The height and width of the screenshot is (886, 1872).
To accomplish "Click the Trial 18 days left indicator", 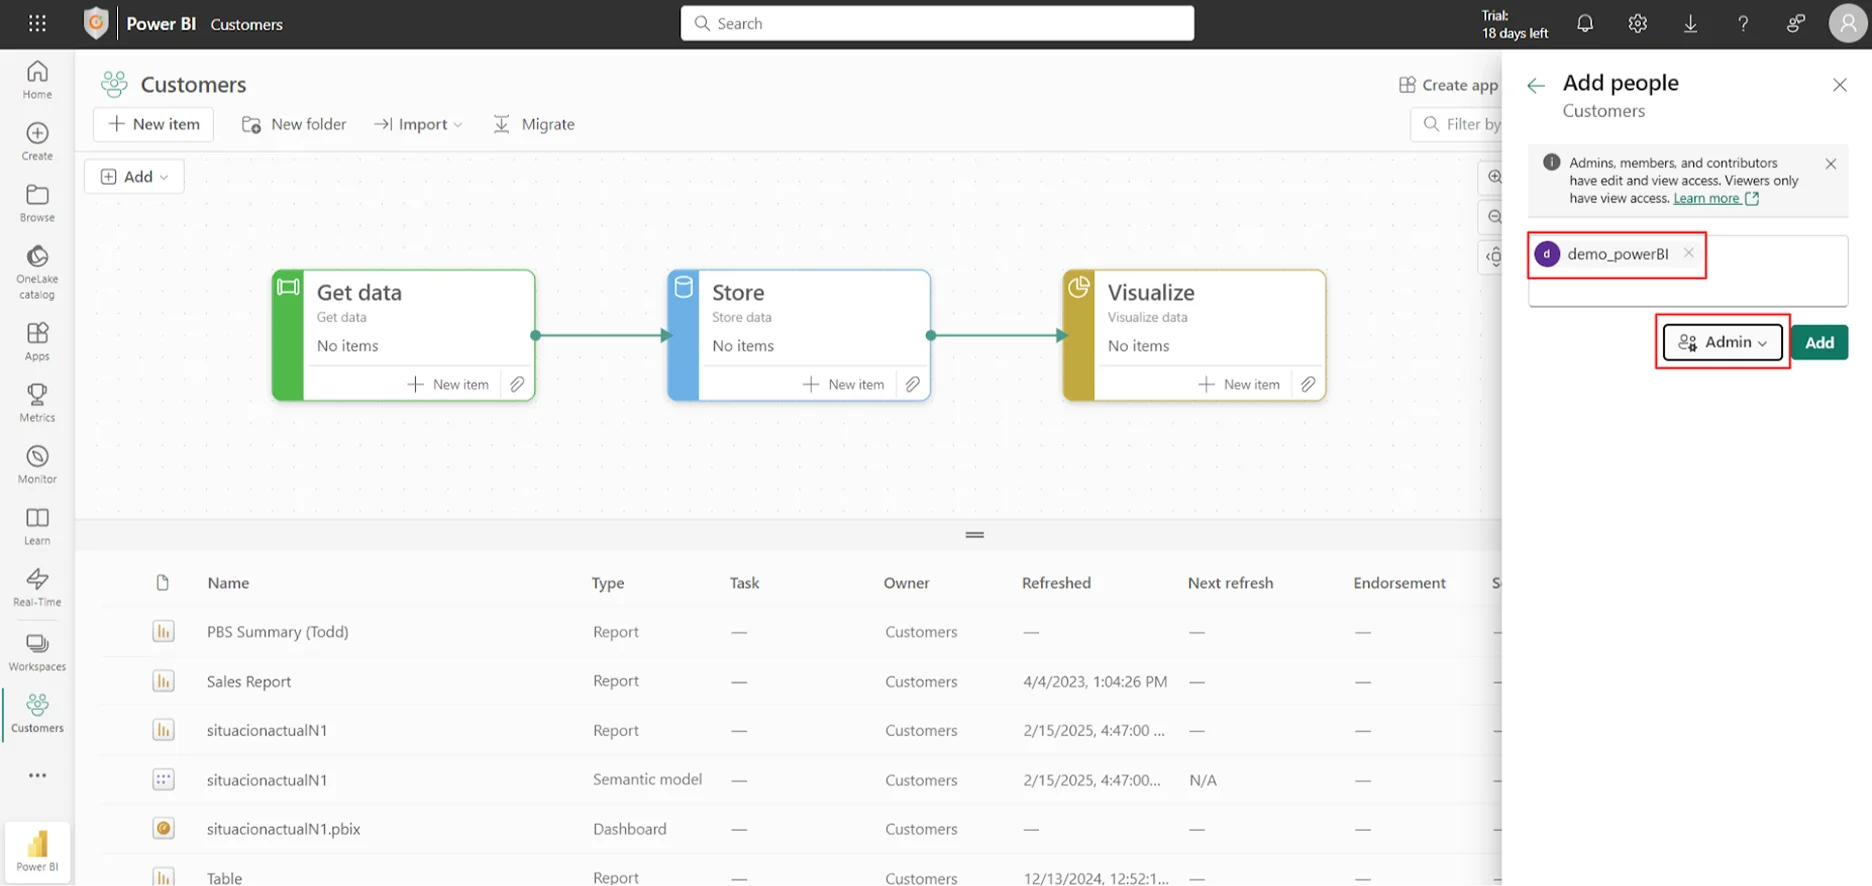I will 1514,24.
